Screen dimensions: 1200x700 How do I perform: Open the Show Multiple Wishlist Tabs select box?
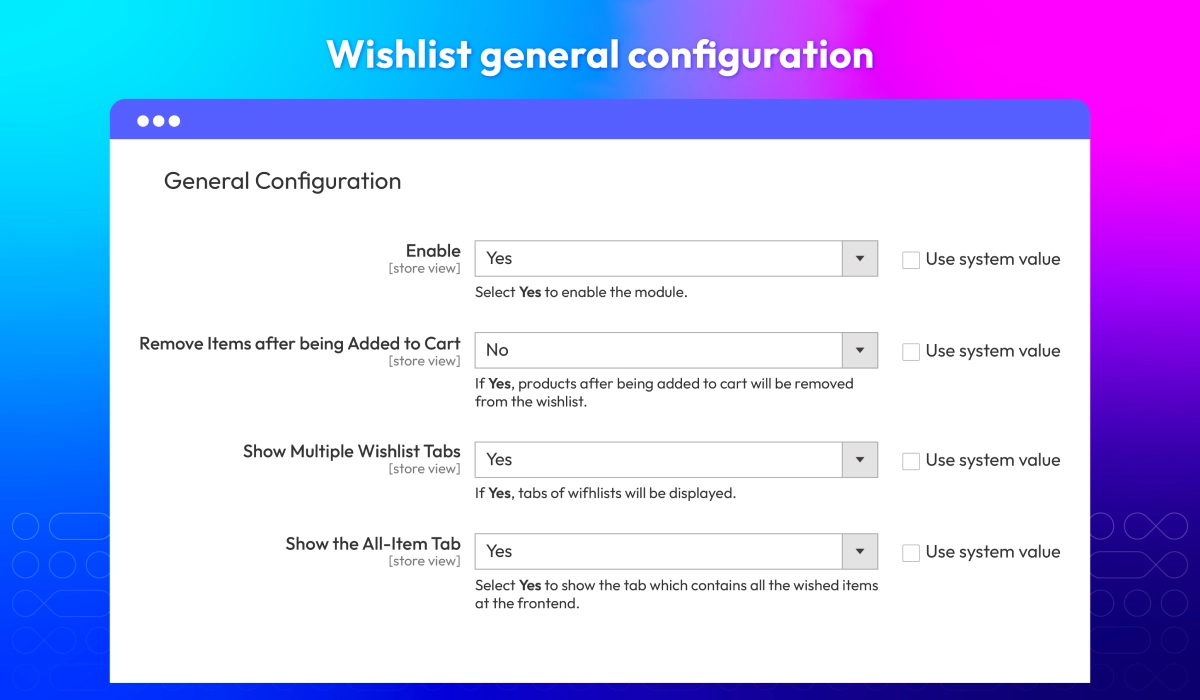[658, 460]
